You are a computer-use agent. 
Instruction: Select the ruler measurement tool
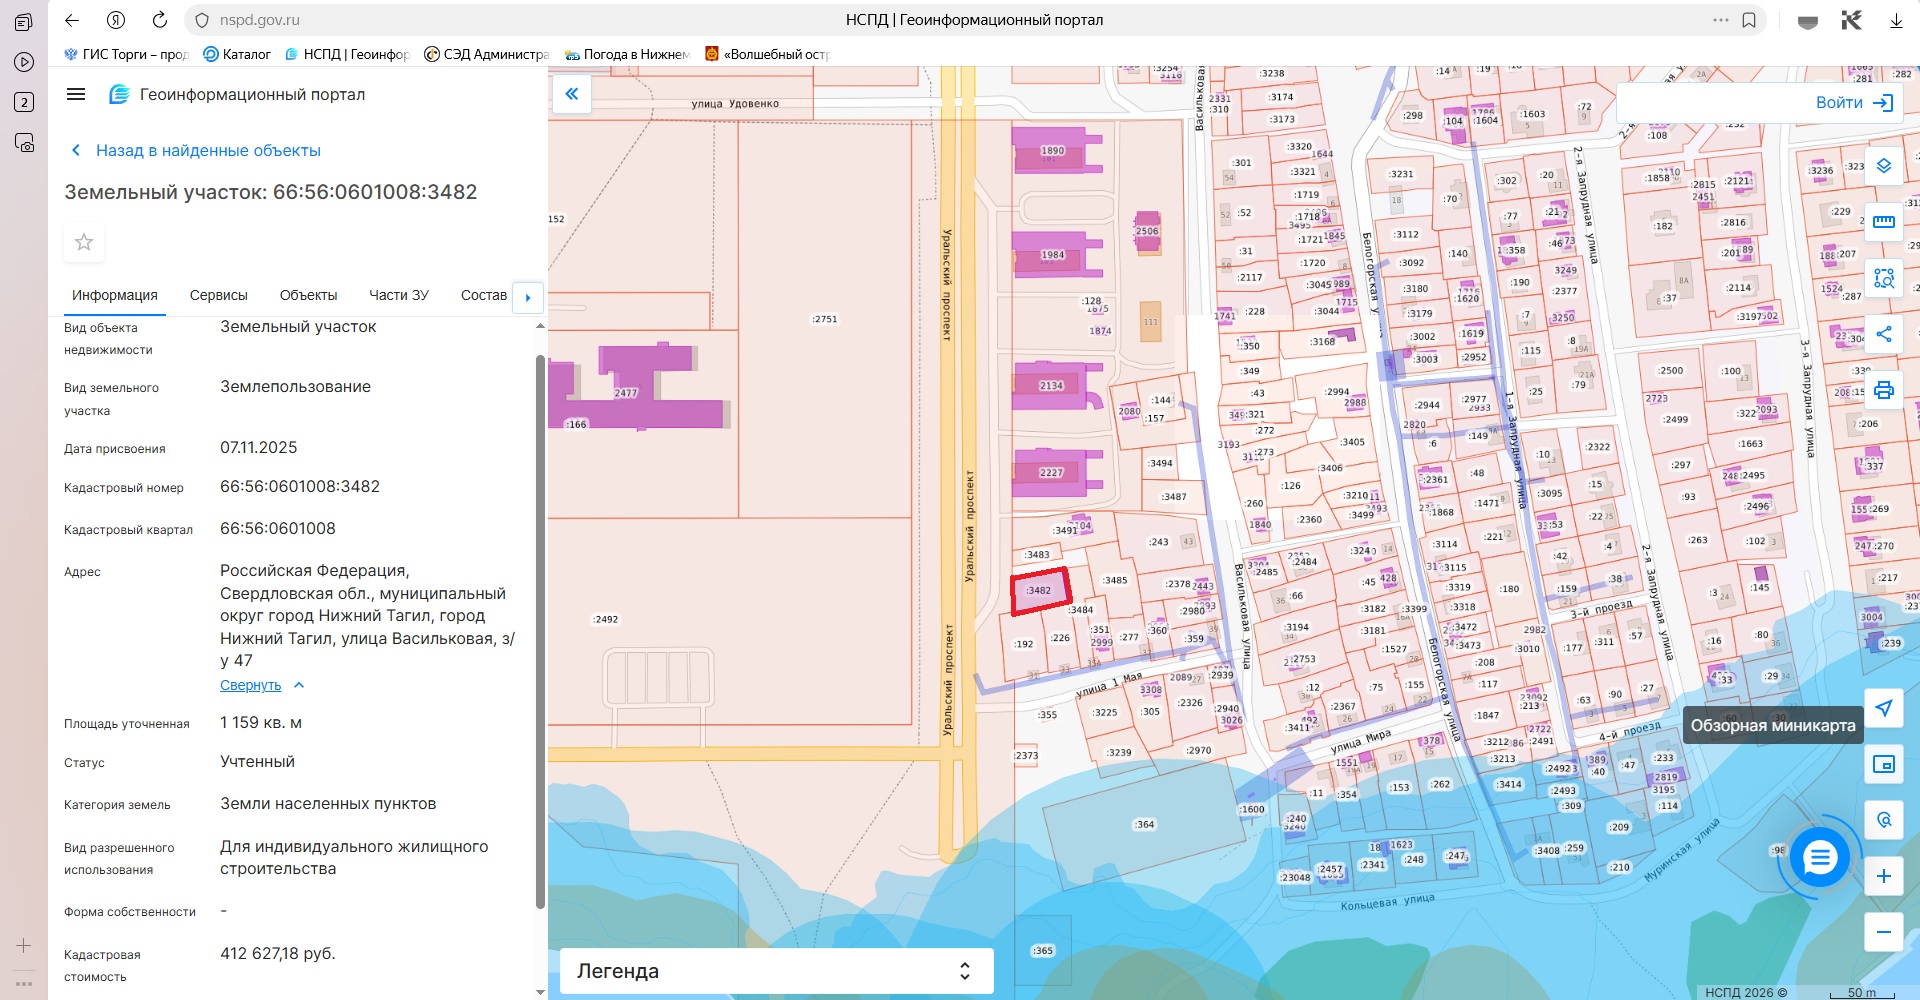tap(1883, 222)
